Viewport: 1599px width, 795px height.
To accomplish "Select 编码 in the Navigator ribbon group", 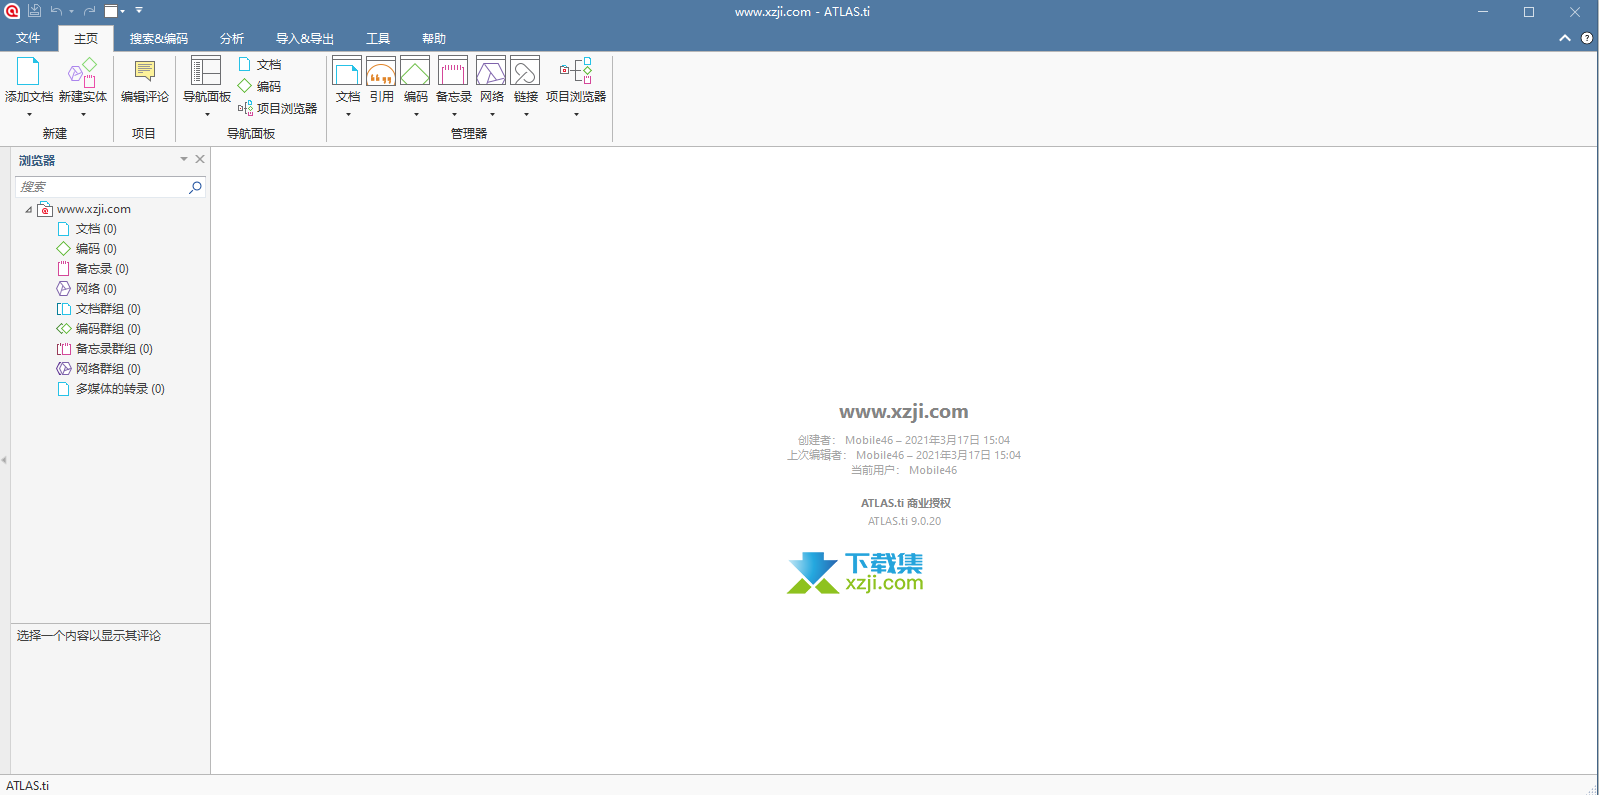I will pos(260,86).
